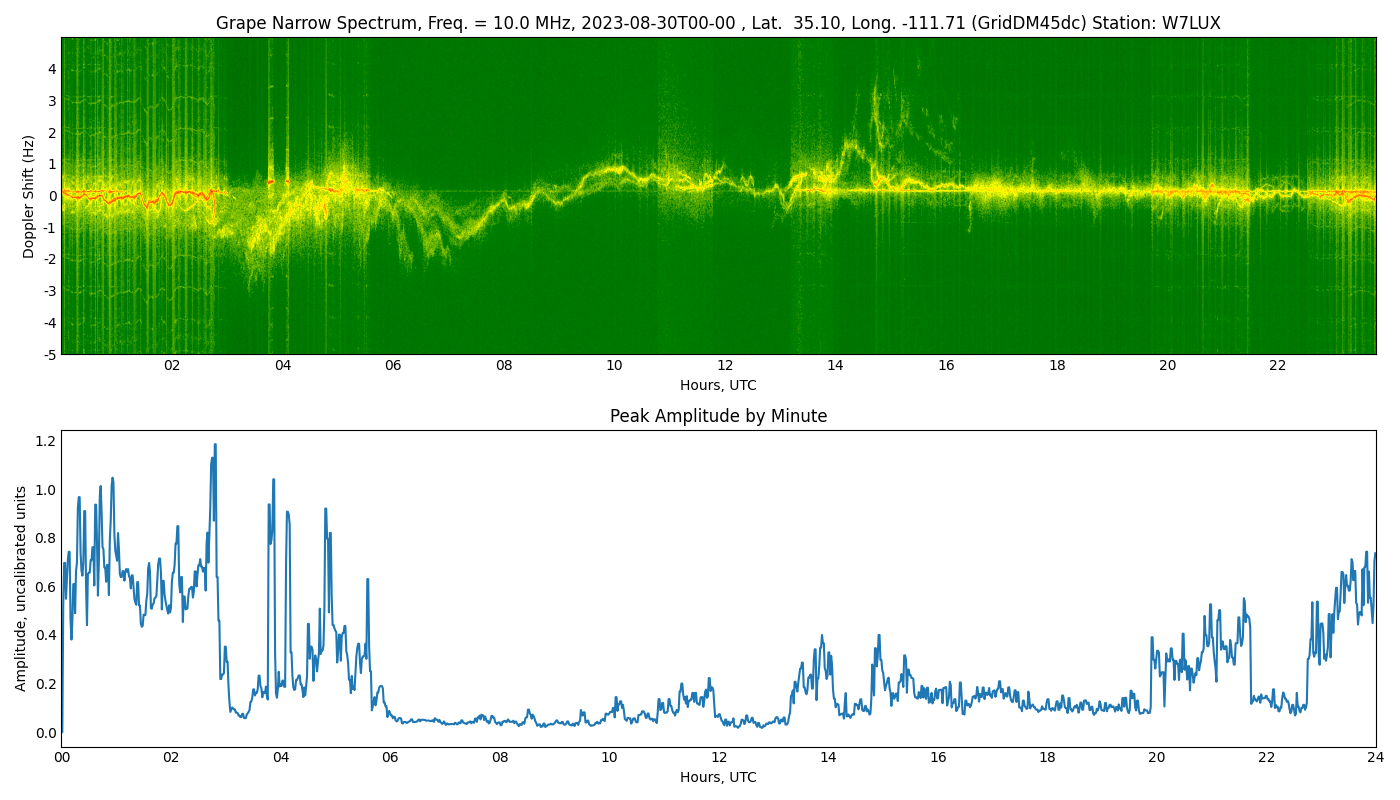The width and height of the screenshot is (1400, 800).
Task: Click hour tick '10' on spectrum plot axis
Action: 614,366
